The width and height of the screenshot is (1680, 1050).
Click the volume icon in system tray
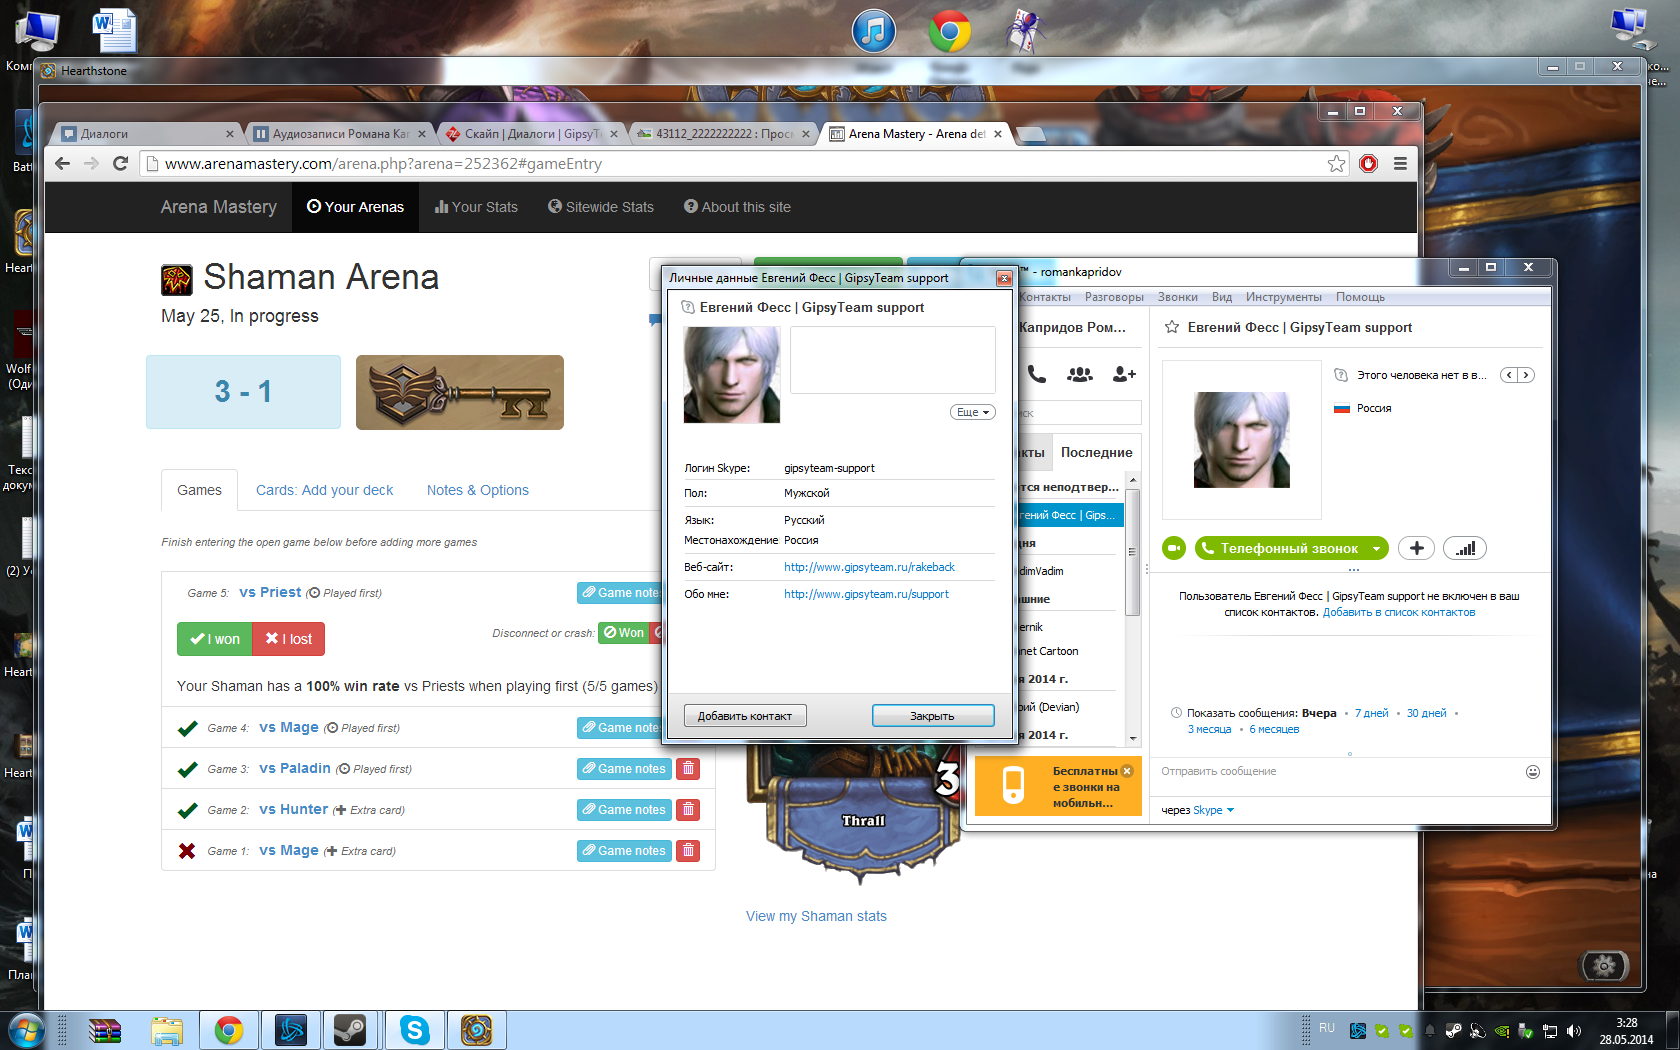coord(1574,1030)
